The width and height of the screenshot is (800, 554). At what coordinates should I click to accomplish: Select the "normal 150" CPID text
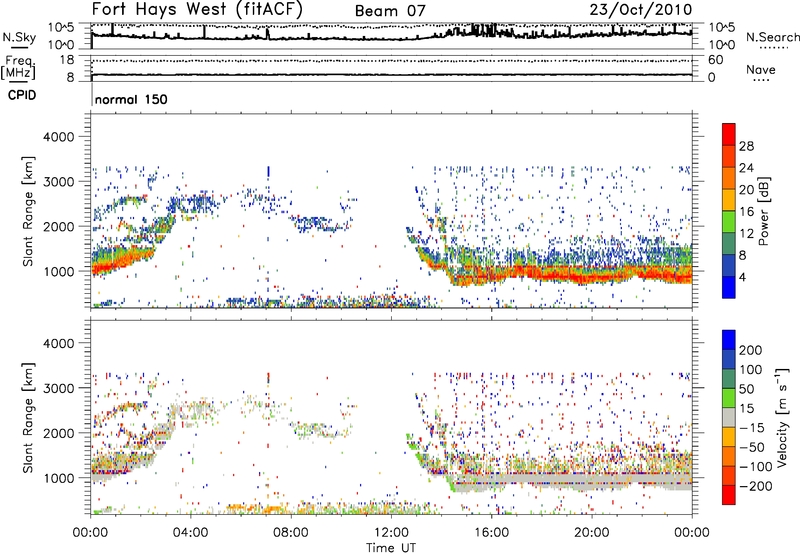coord(131,99)
